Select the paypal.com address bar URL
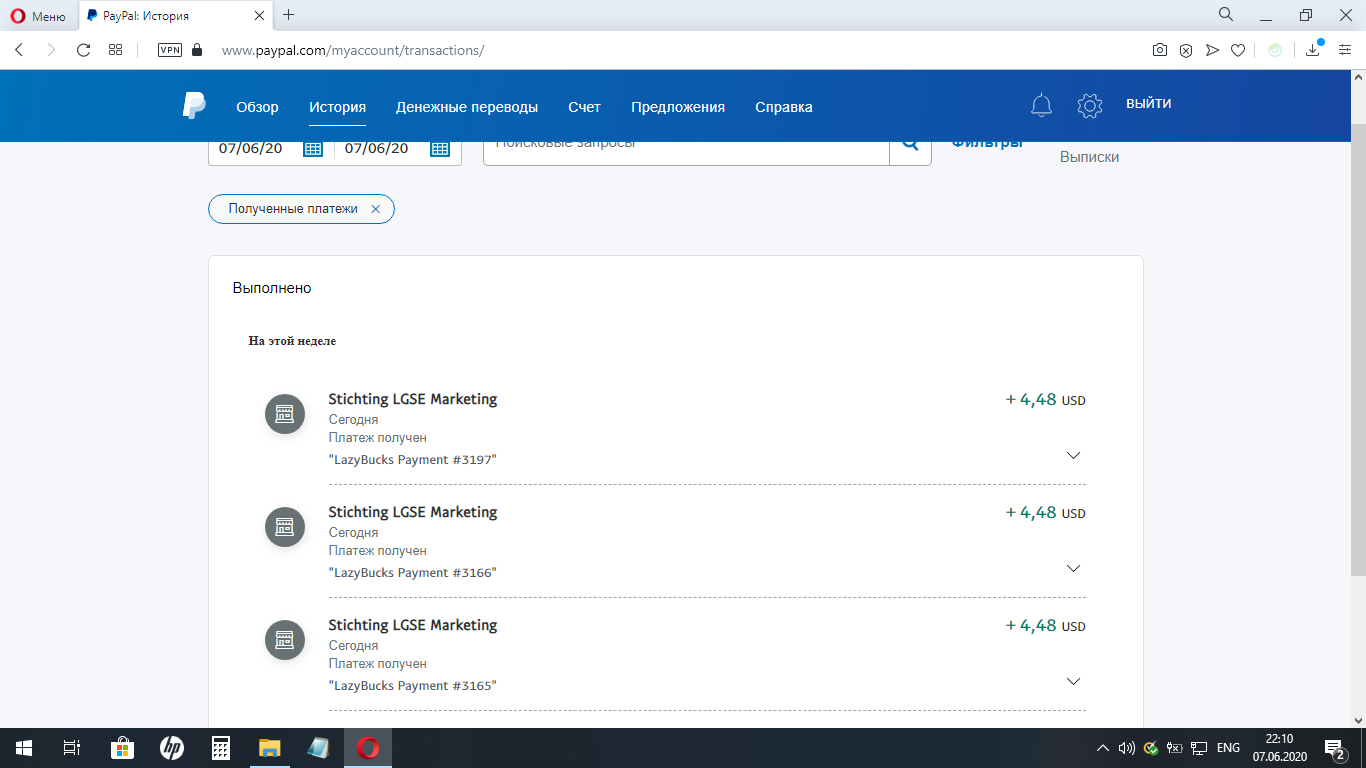 pyautogui.click(x=352, y=50)
